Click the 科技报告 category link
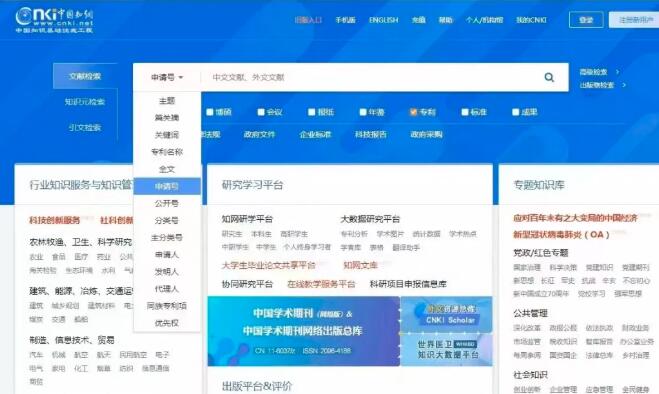Viewport: 659px width, 394px height. coord(371,135)
